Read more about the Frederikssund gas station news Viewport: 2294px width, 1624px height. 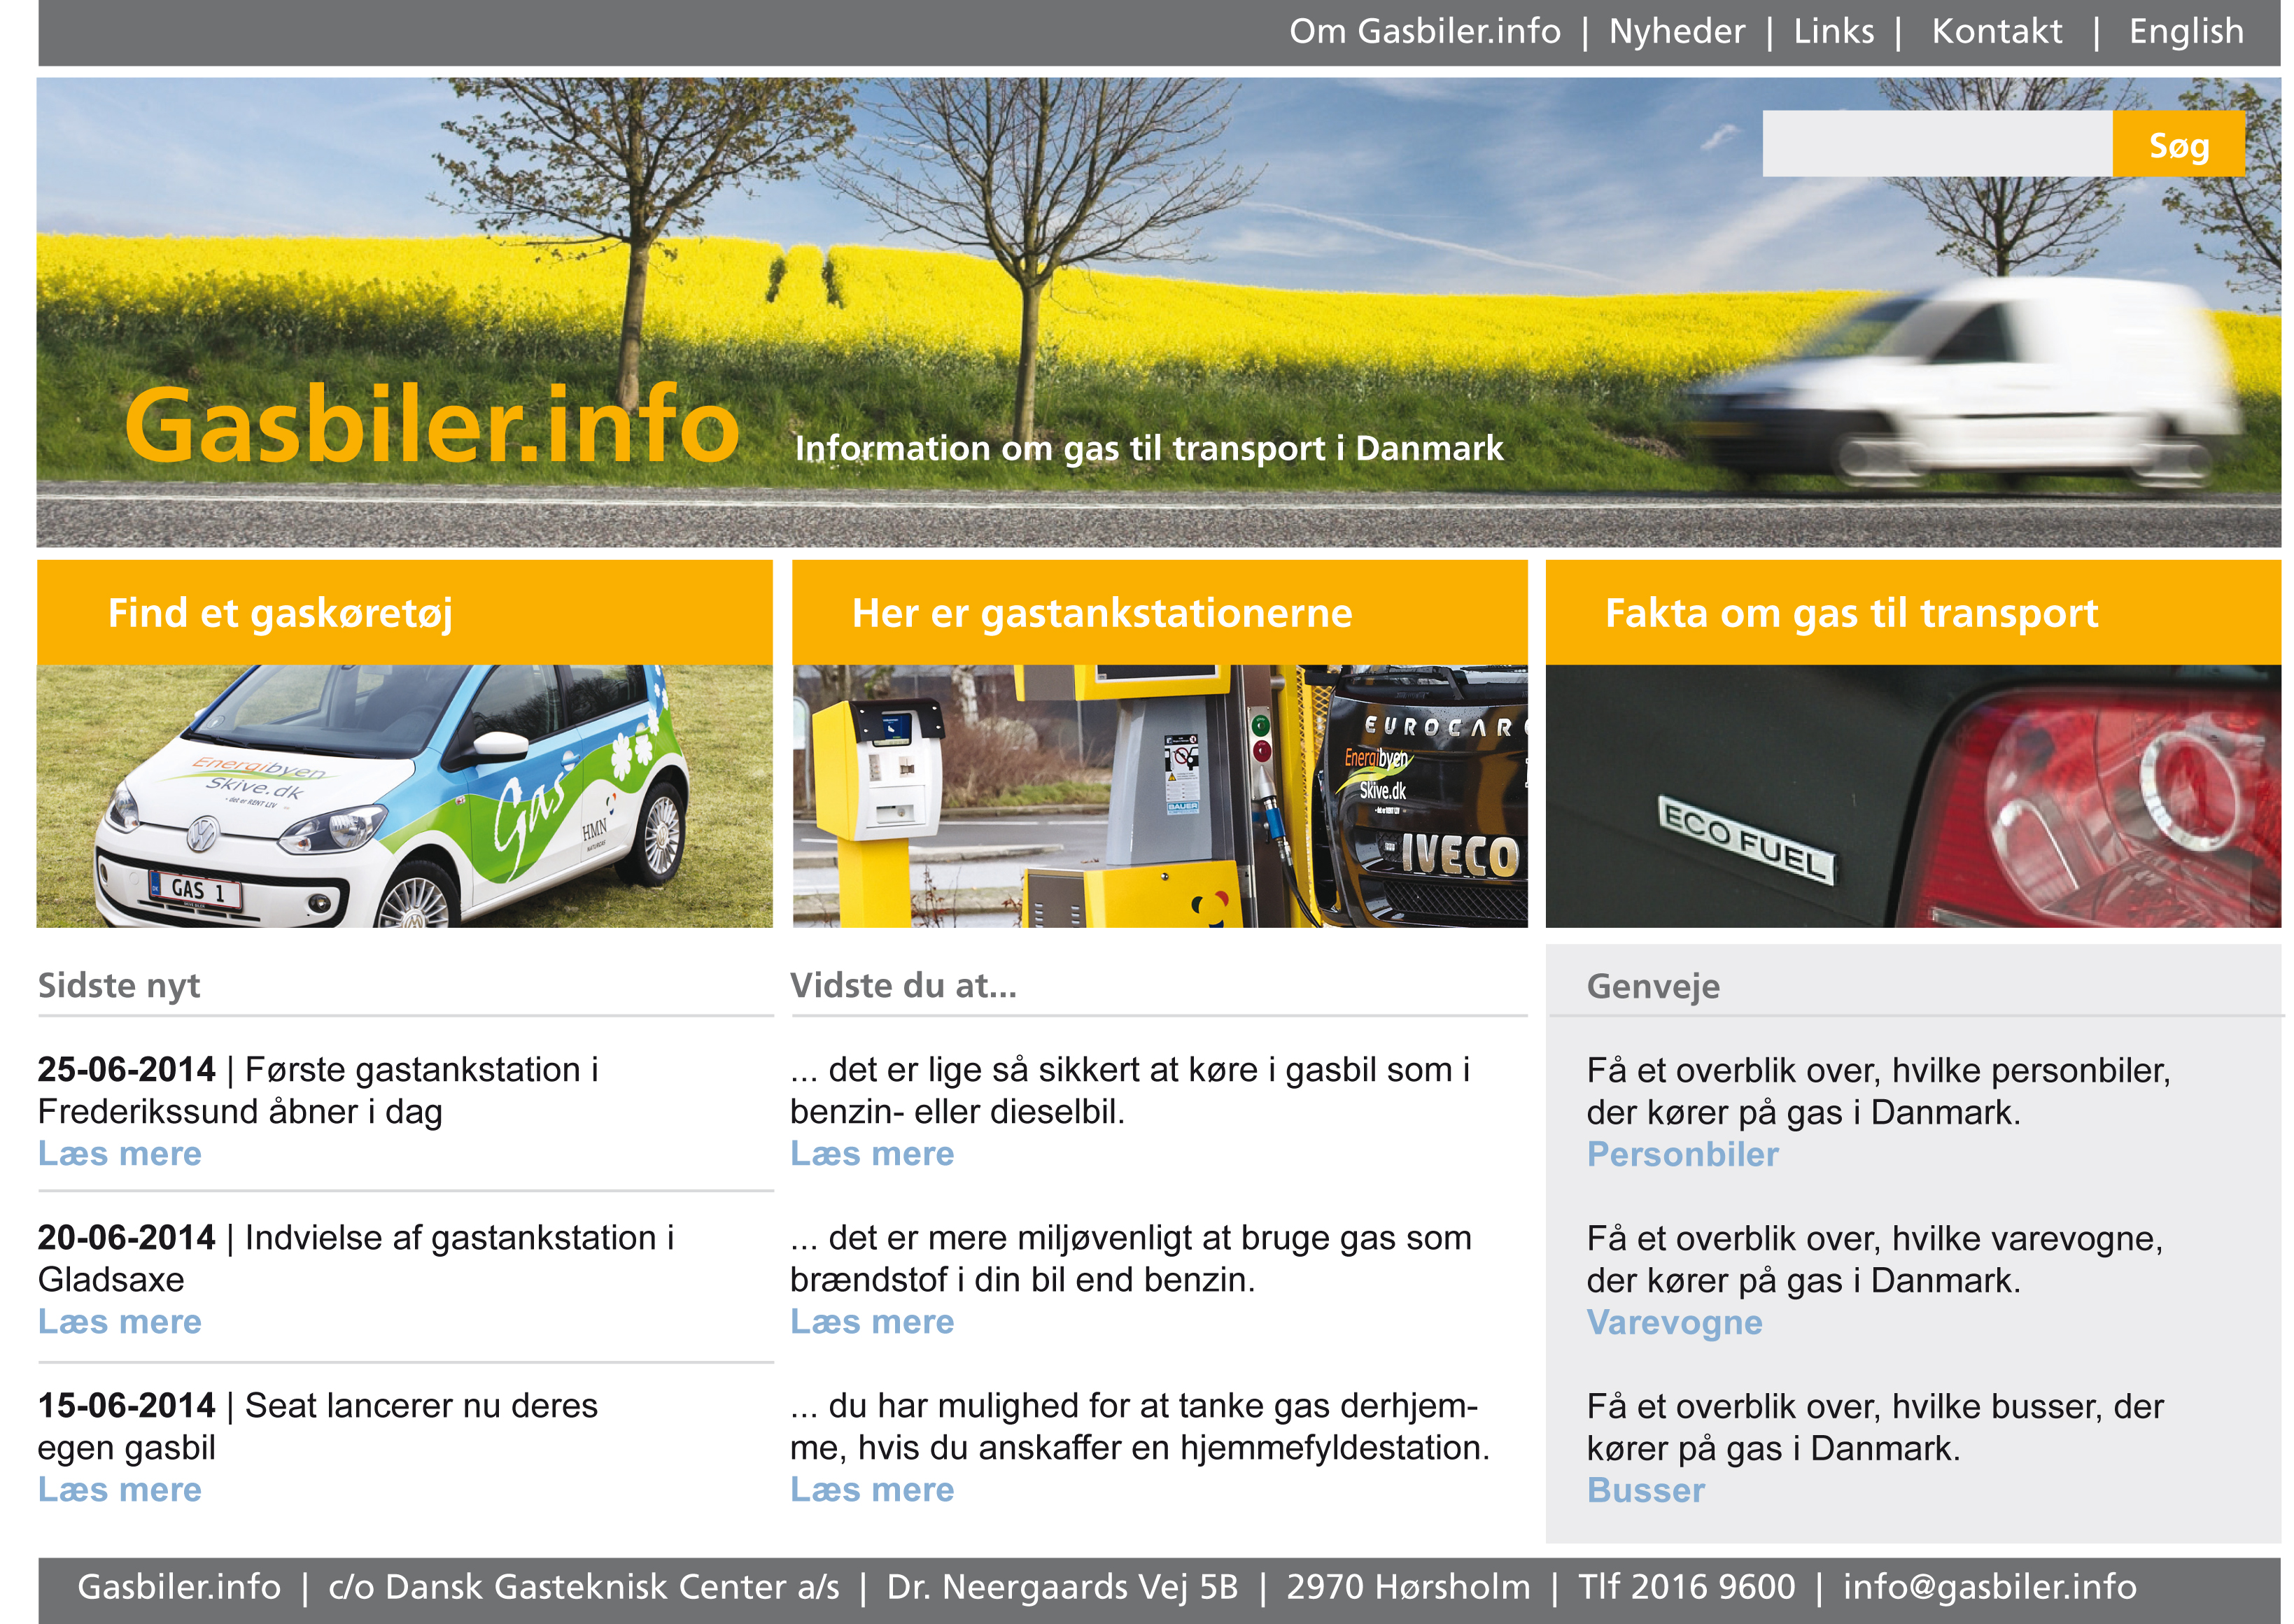click(x=120, y=1153)
